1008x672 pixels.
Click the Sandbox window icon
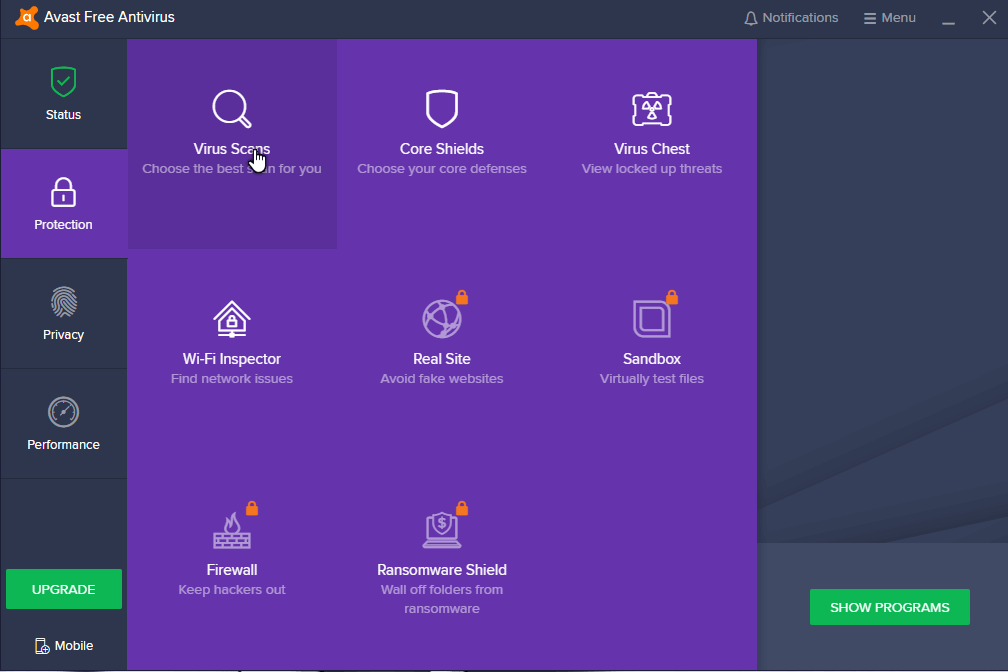pyautogui.click(x=651, y=319)
